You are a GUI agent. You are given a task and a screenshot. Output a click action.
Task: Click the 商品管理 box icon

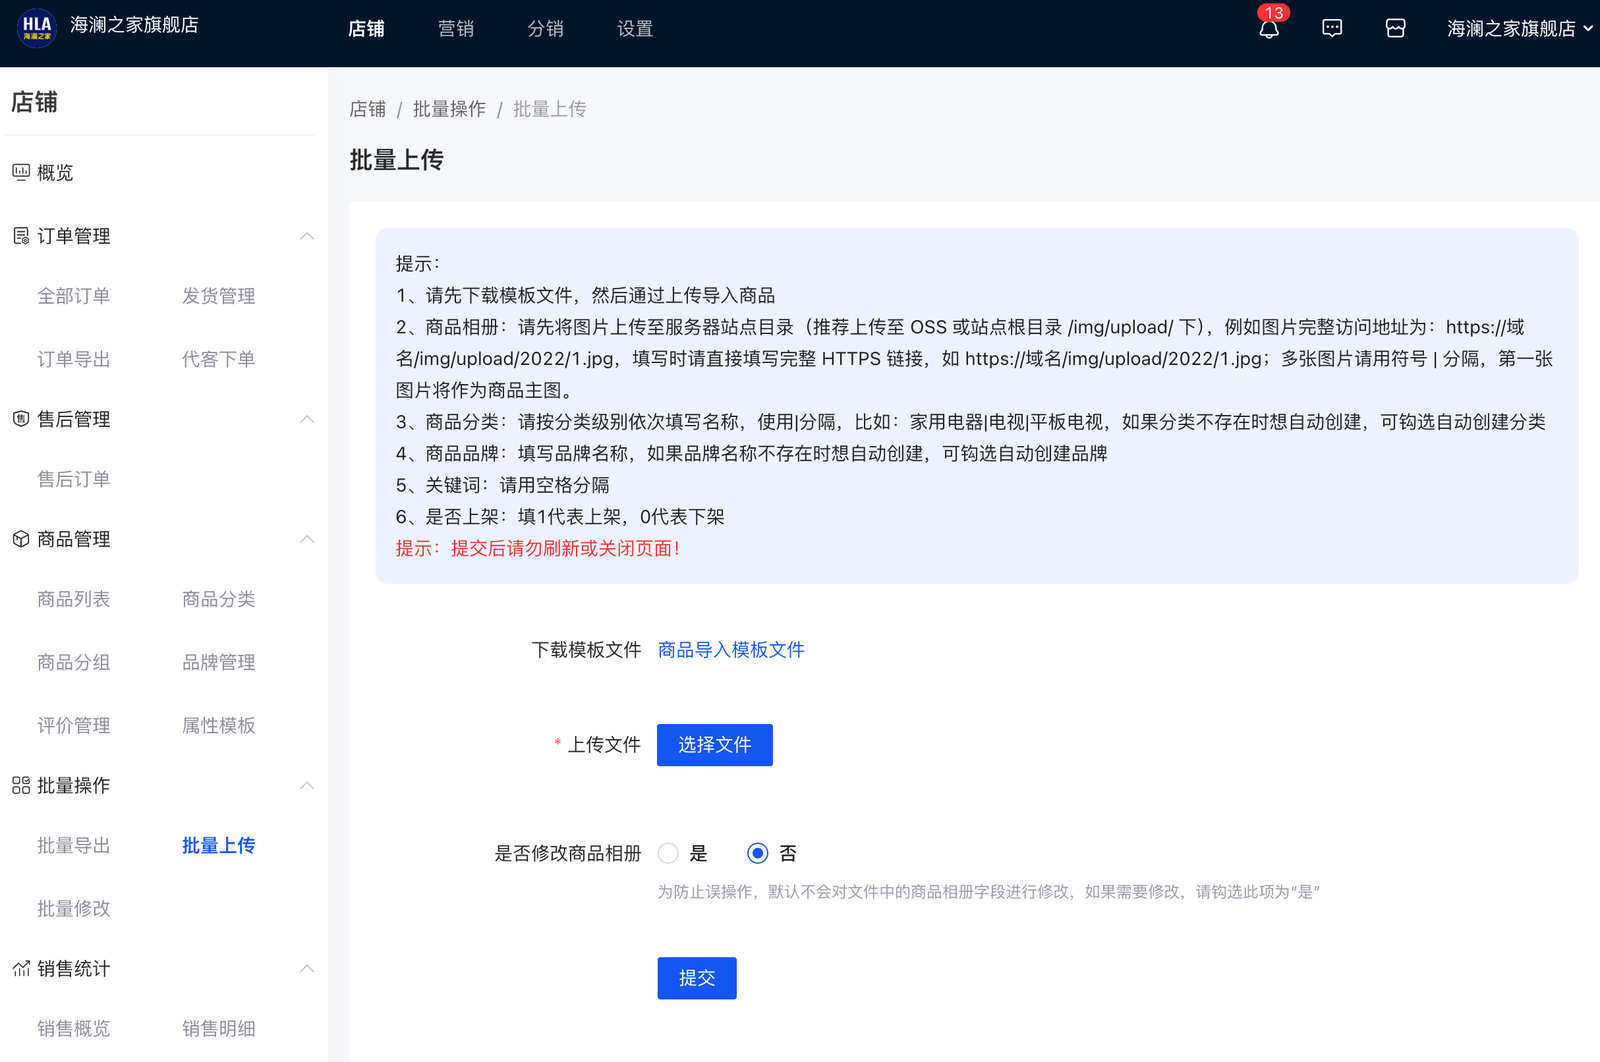pos(21,539)
